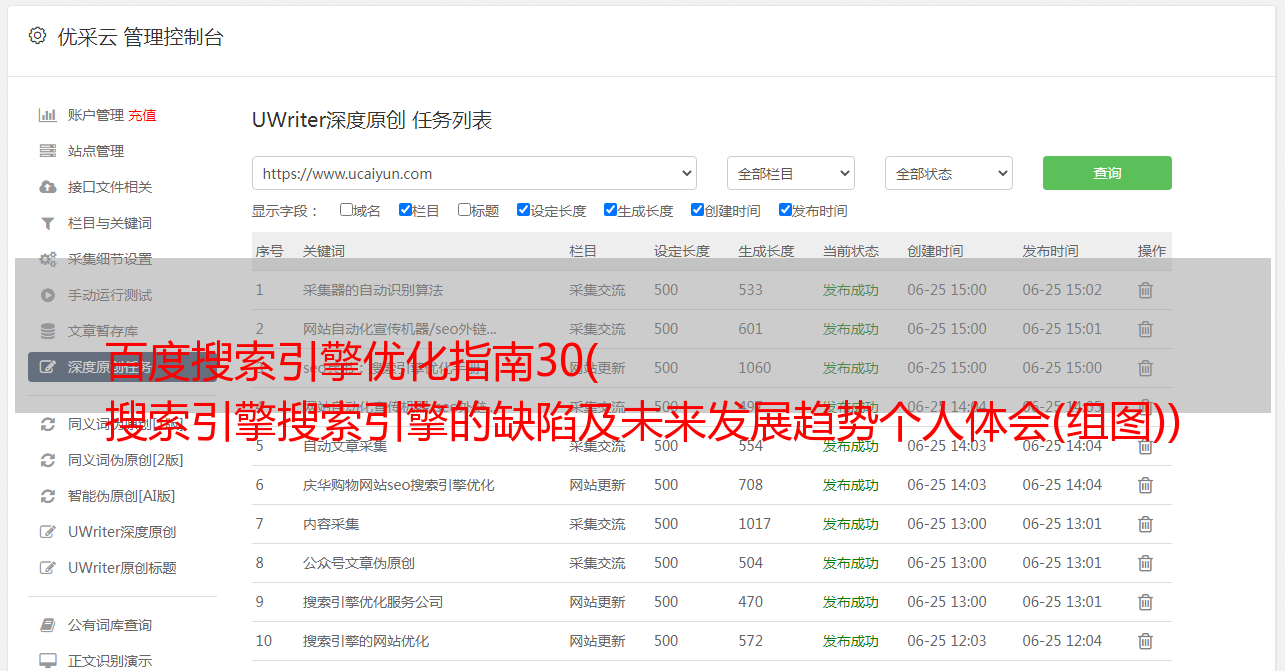Click the 庆华购物网站seo搜索引擎优化 keyword row
Screen dimensions: 1285x671
click(x=398, y=485)
